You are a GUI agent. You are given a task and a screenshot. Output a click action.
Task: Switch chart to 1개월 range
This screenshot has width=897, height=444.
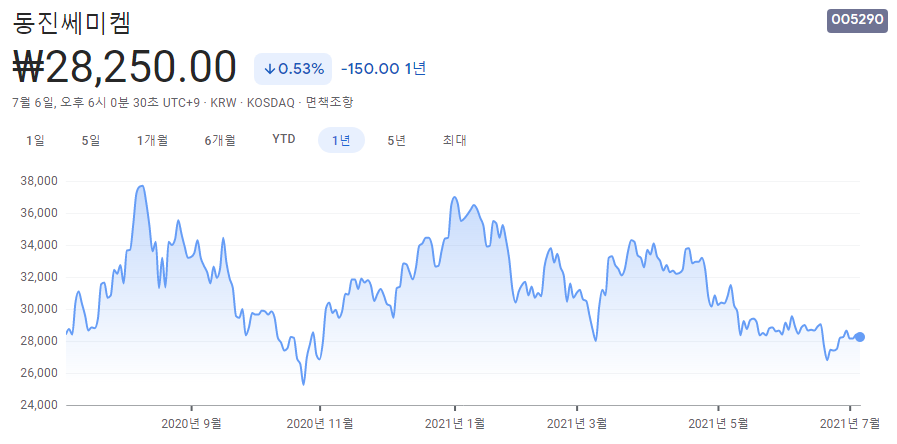tap(152, 140)
